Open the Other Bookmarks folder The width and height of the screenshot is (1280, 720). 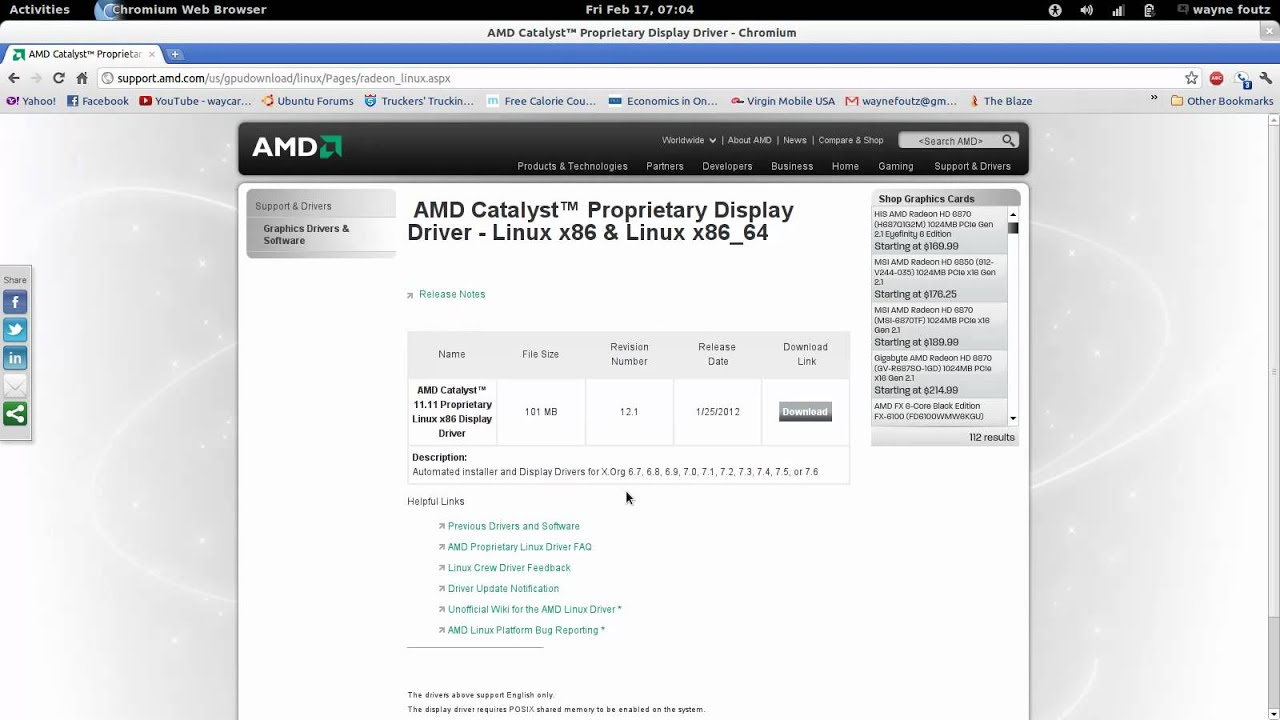click(1222, 101)
